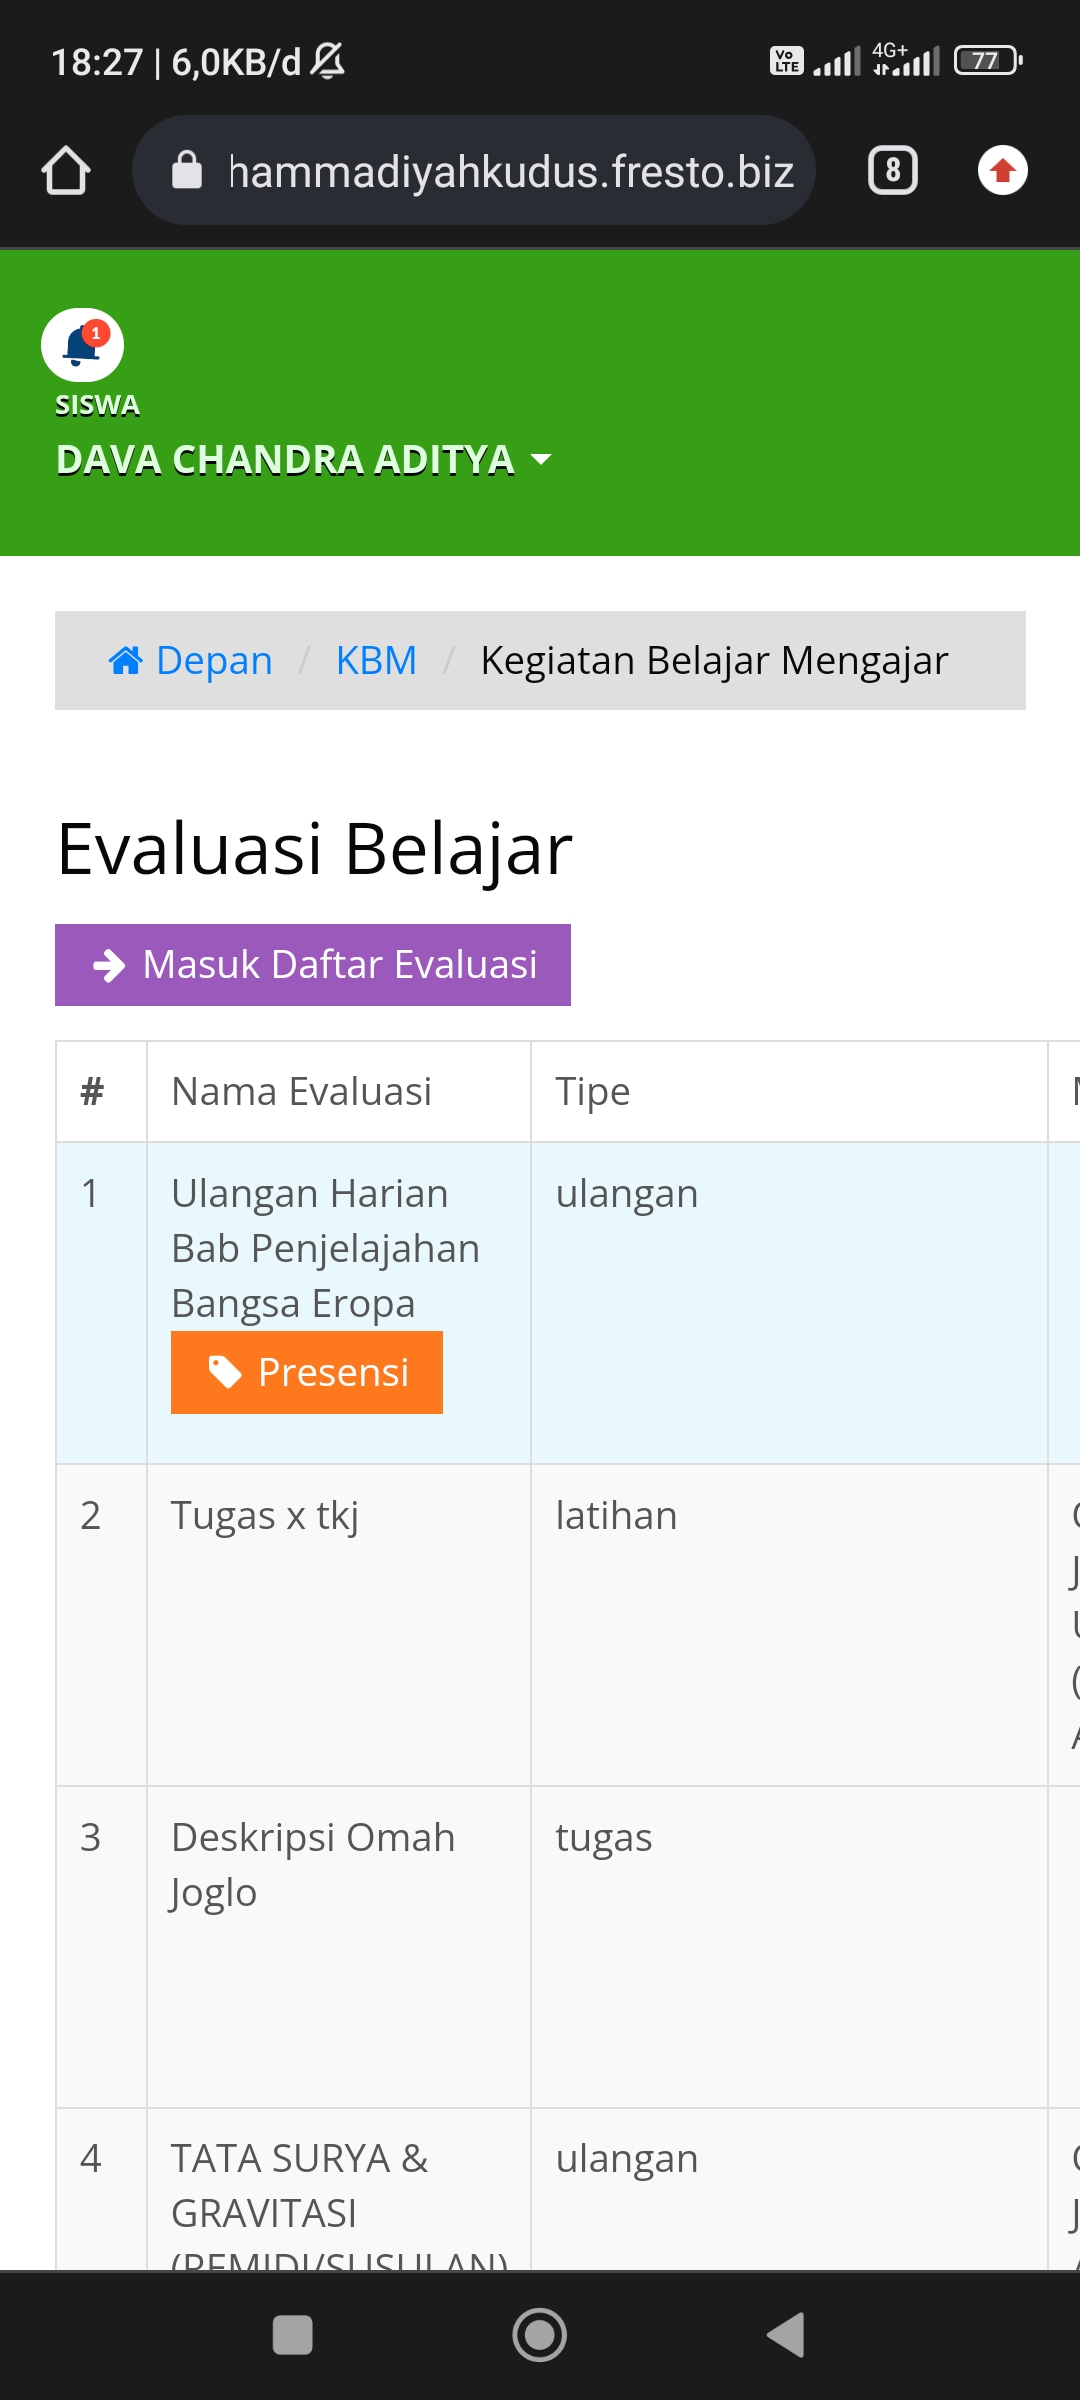1080x2400 pixels.
Task: Select Ulangan Harian Bab Penjelajahan row
Action: tap(568, 1303)
